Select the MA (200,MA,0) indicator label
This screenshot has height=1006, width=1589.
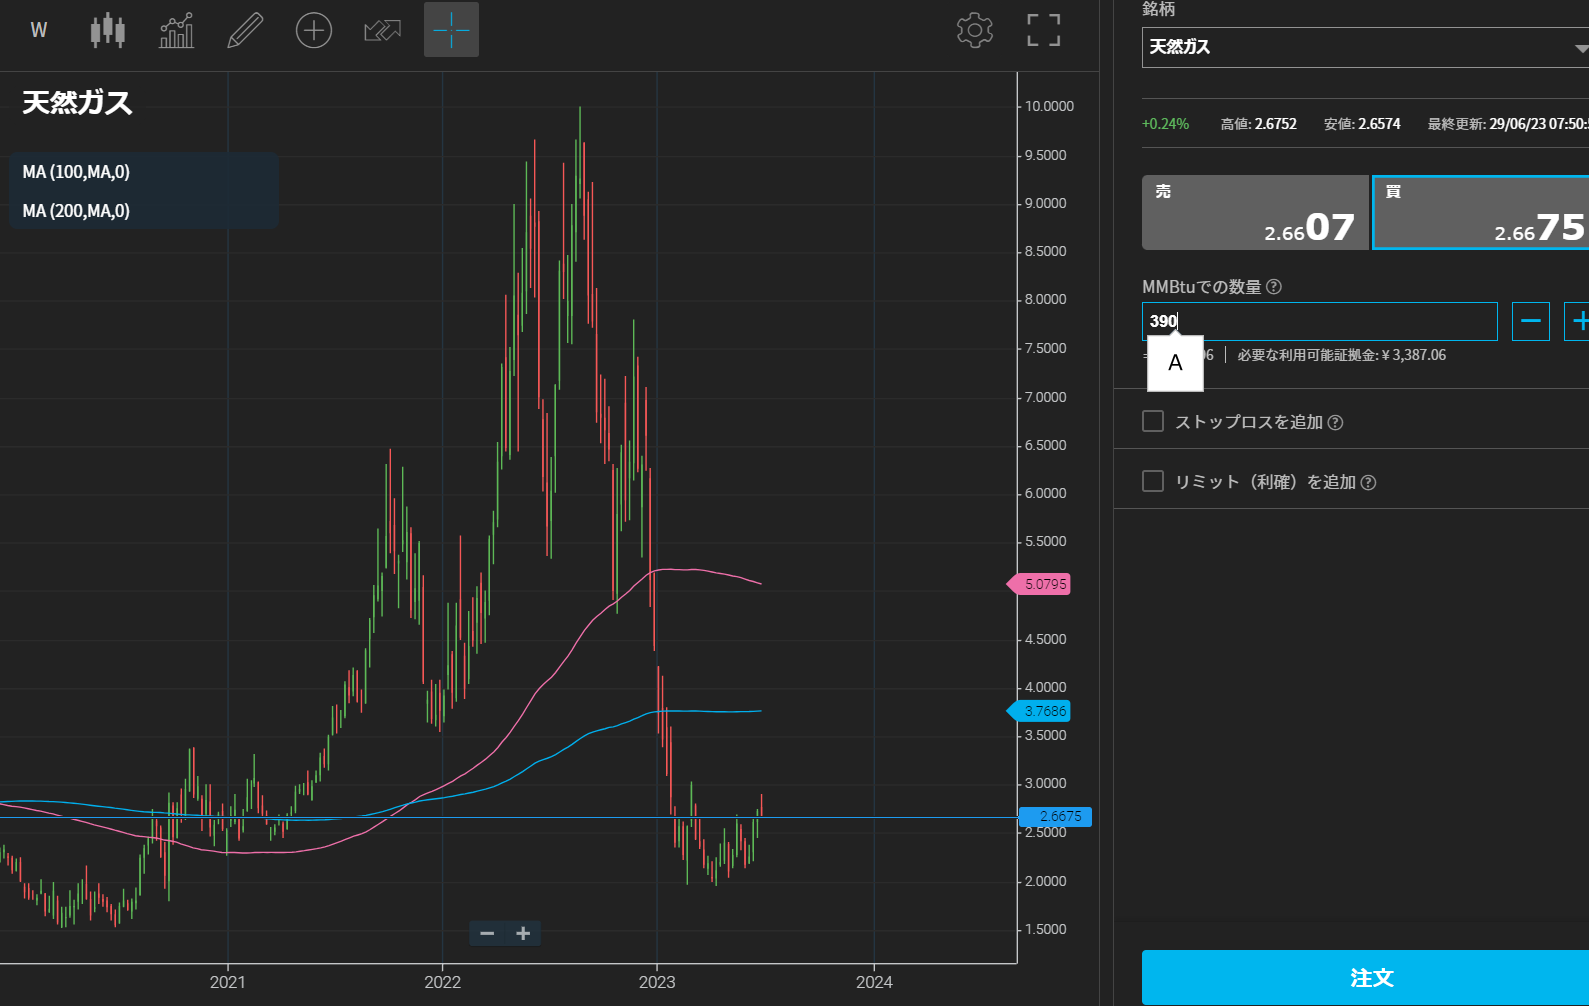(77, 211)
